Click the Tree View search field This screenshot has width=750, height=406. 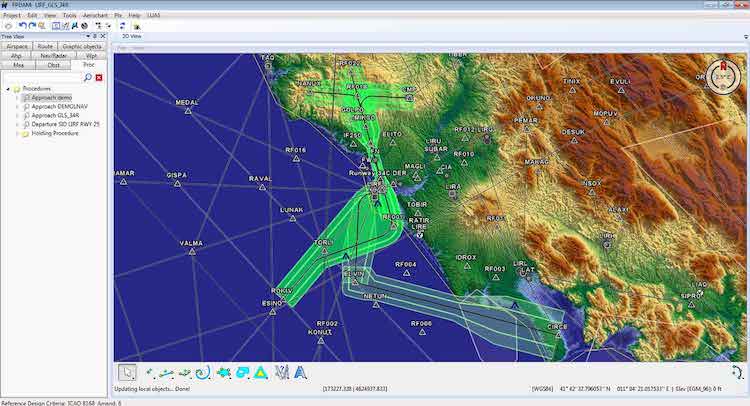click(x=42, y=77)
